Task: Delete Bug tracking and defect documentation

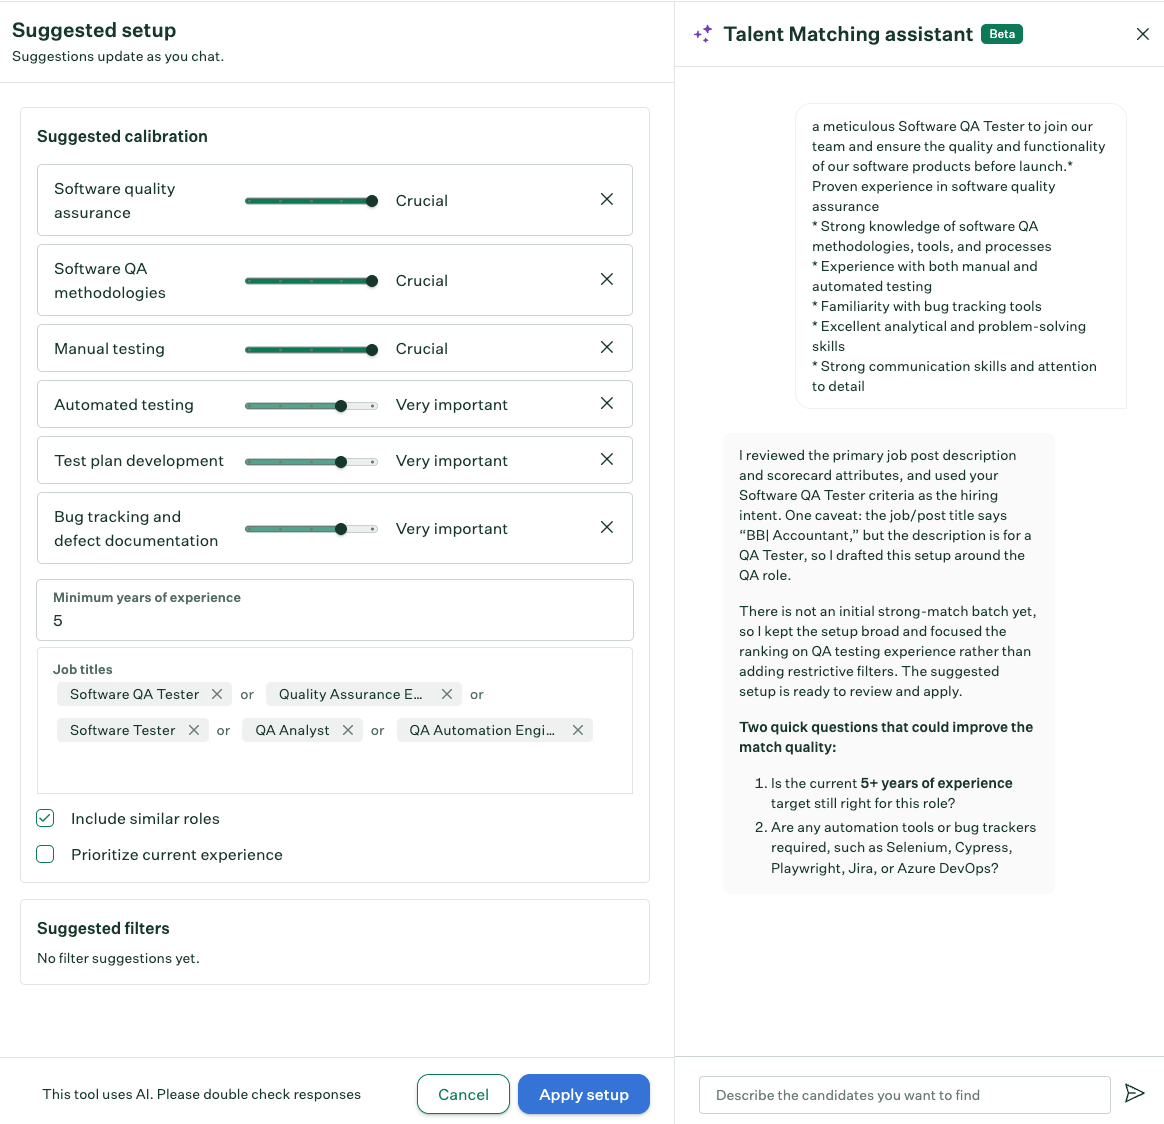Action: (606, 527)
